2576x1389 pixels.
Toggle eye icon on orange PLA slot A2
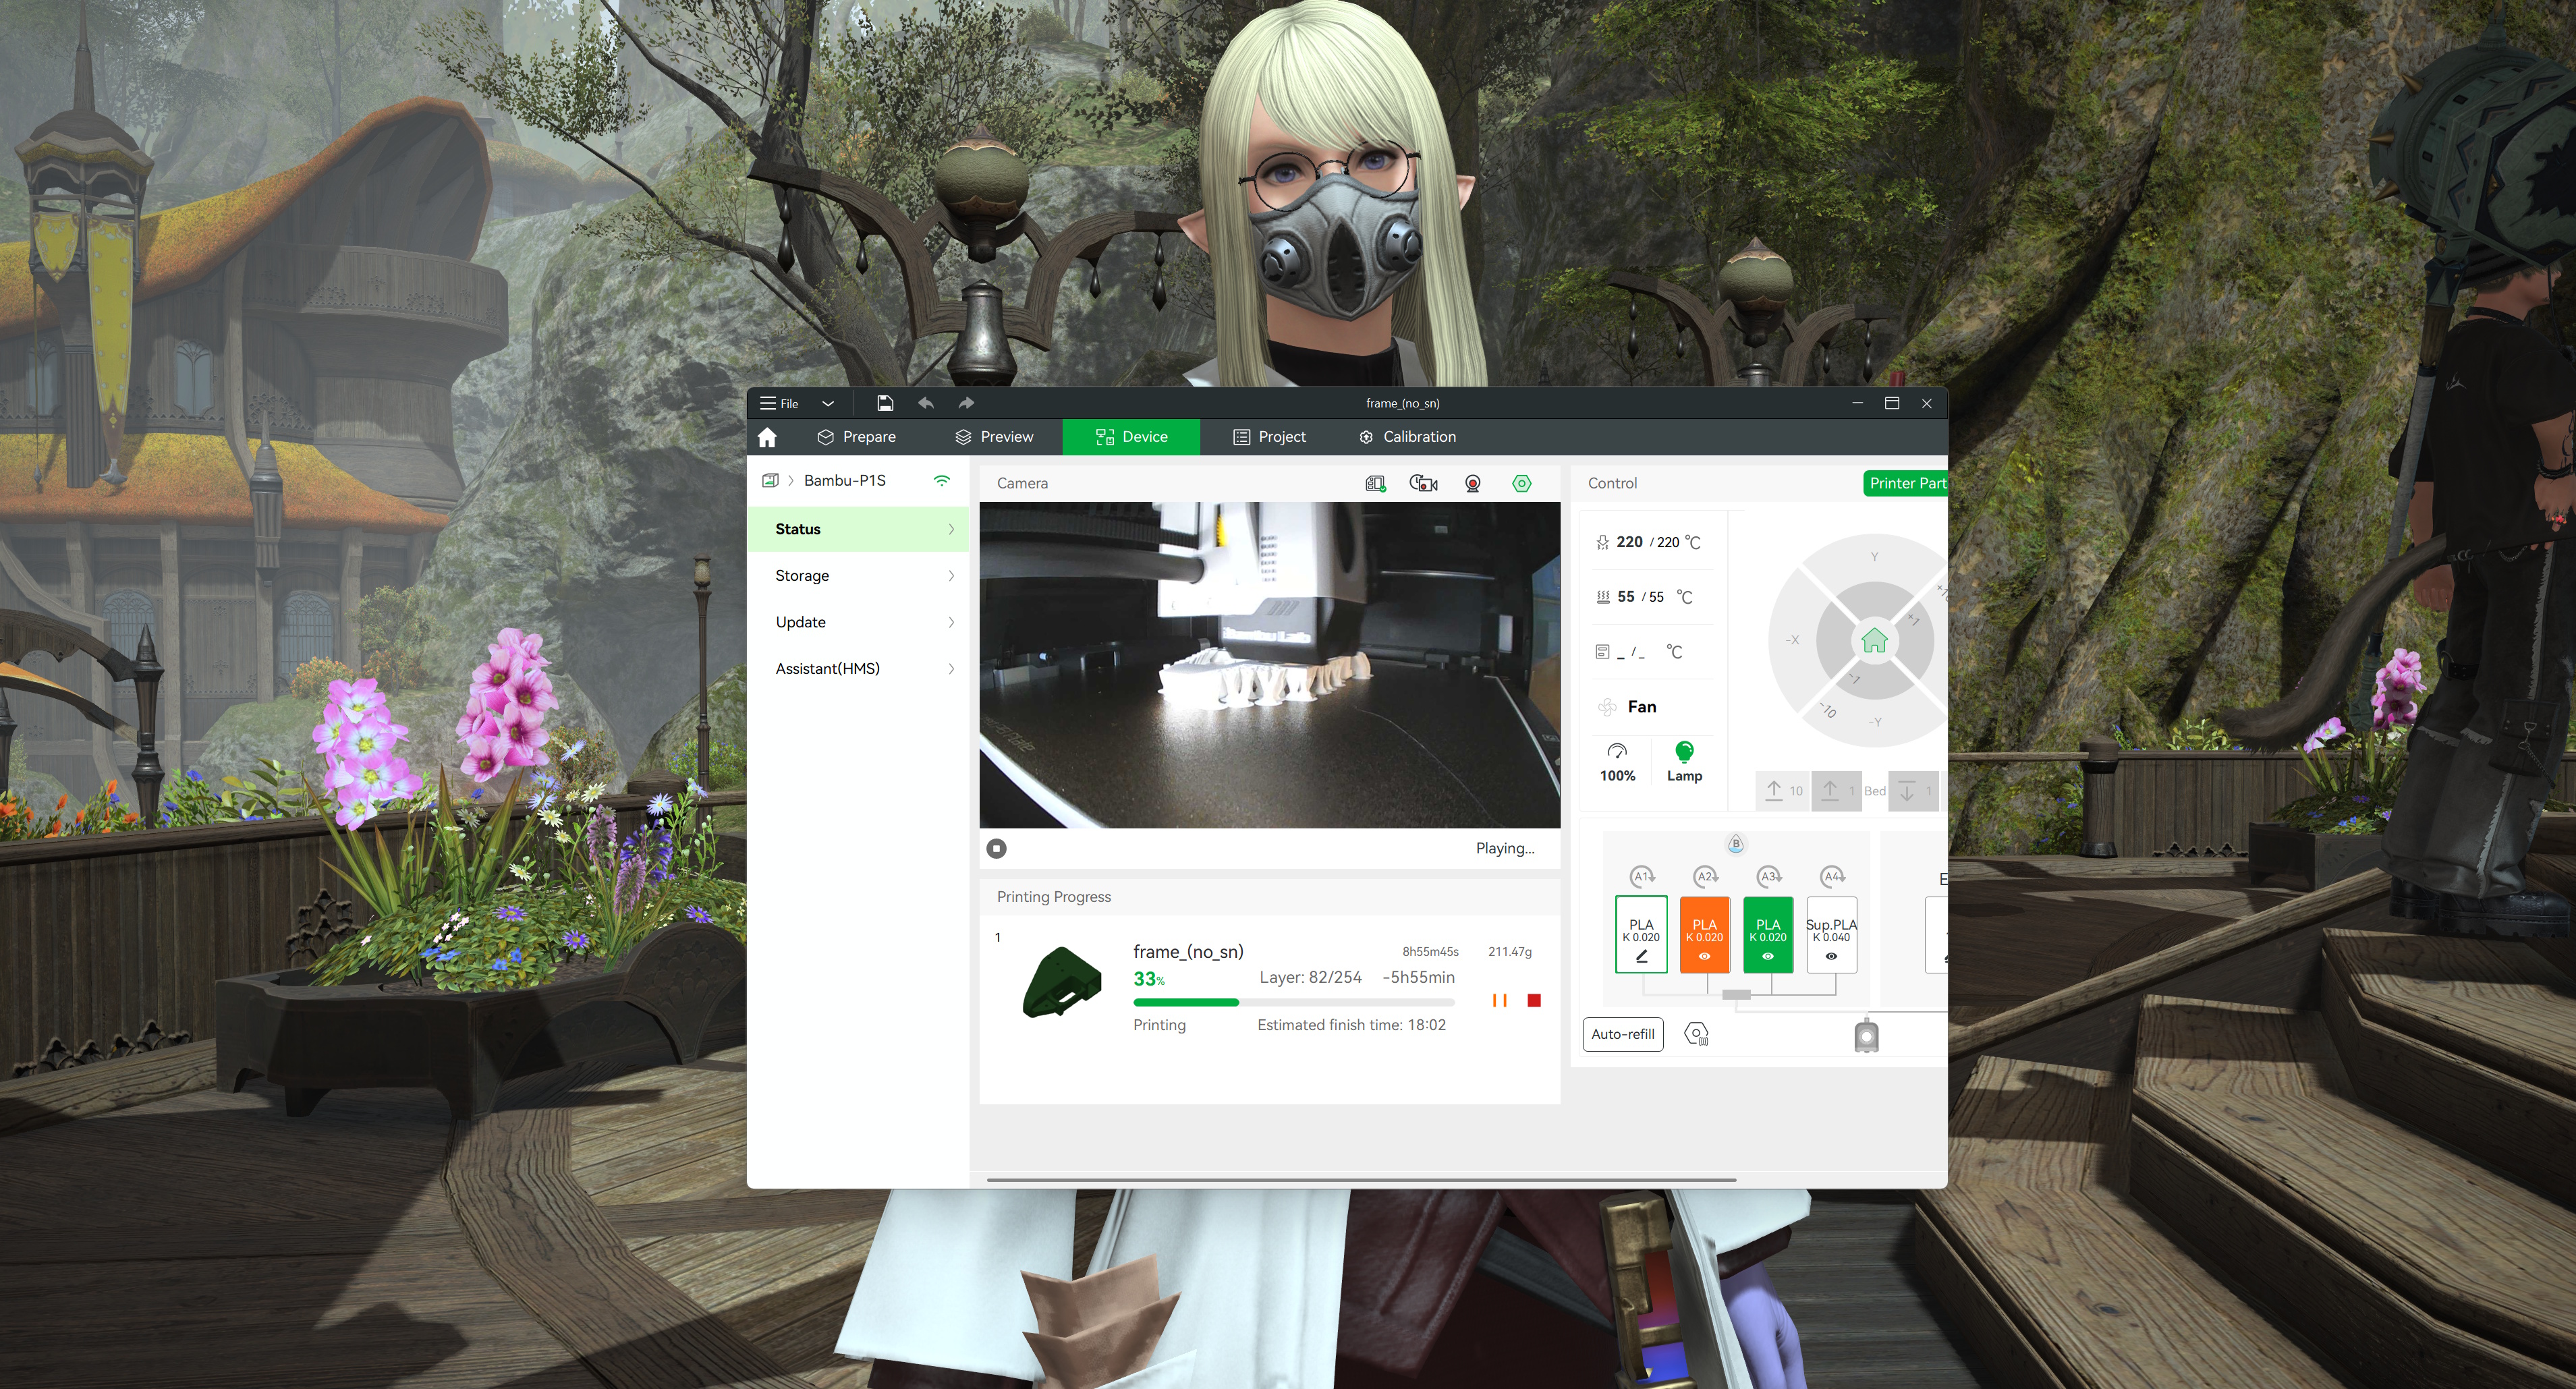[1704, 957]
